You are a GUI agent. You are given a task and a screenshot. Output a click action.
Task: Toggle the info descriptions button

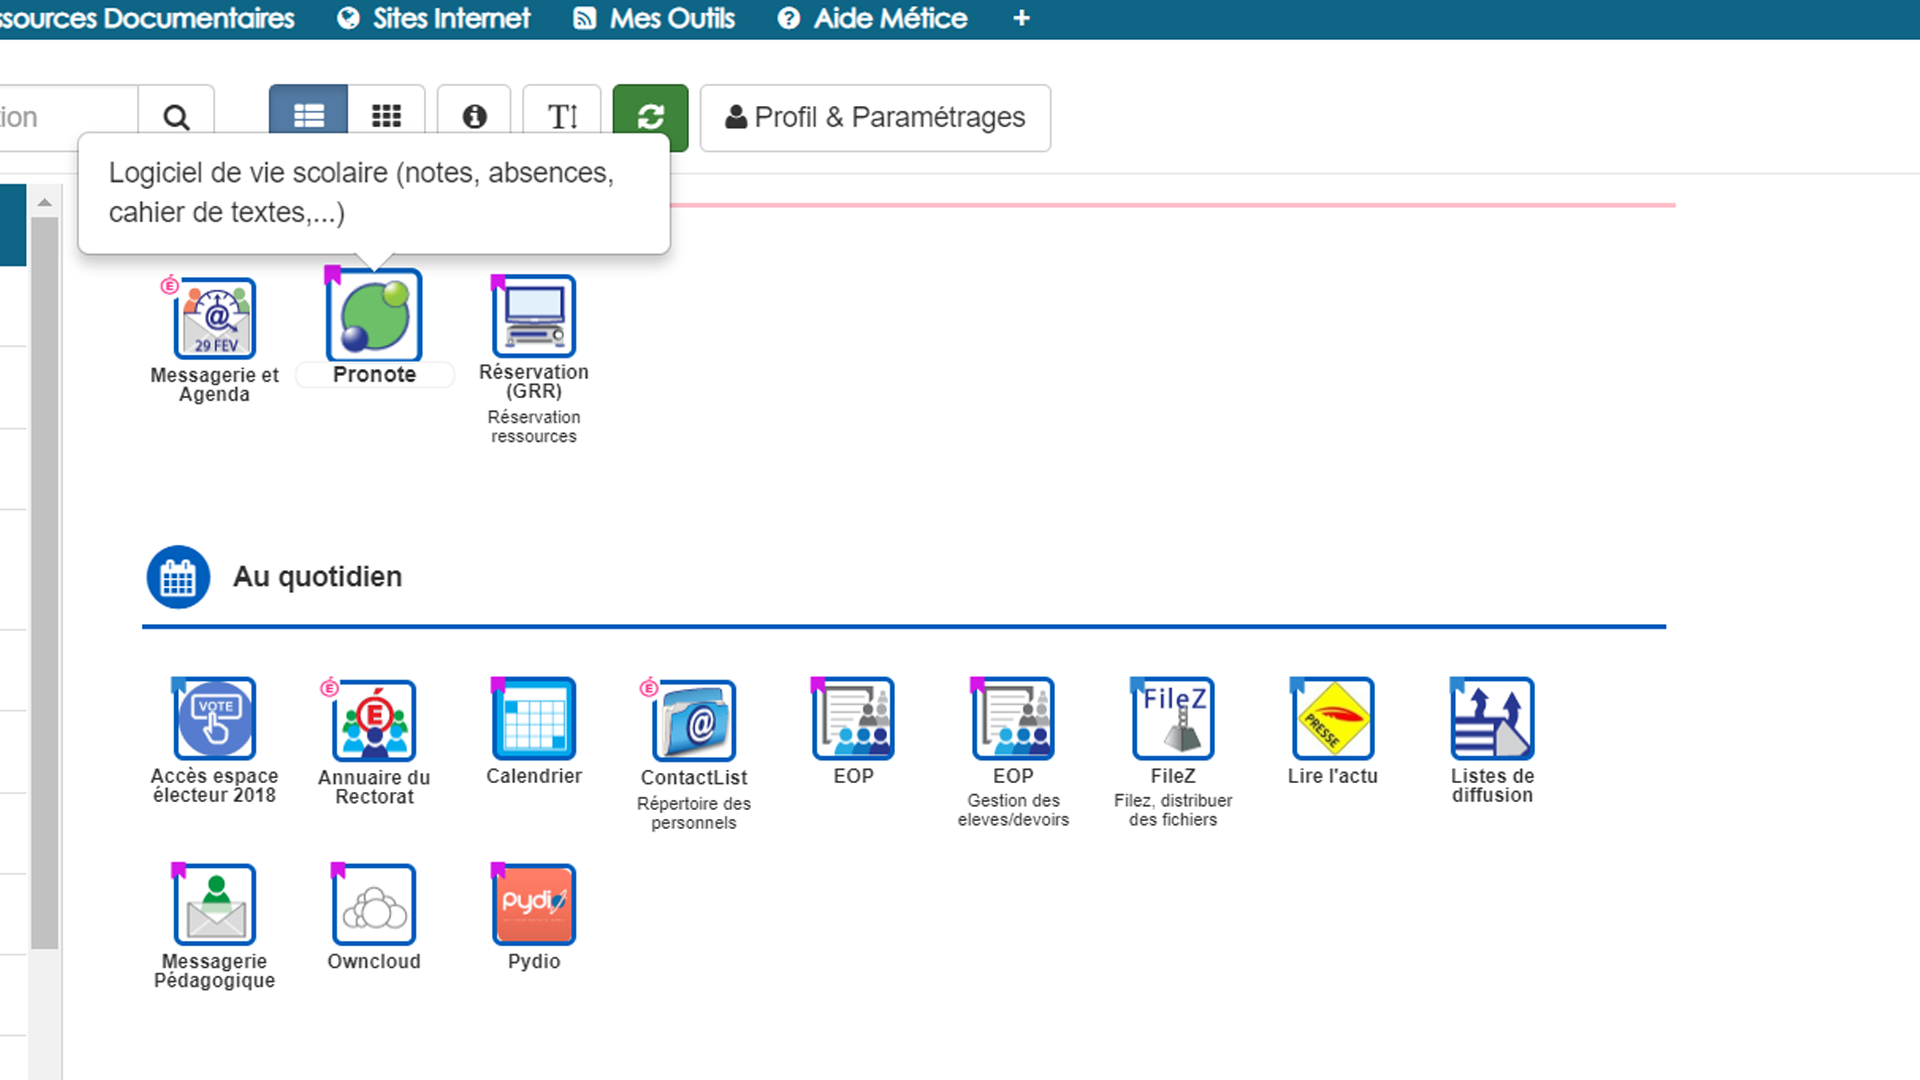pyautogui.click(x=474, y=117)
